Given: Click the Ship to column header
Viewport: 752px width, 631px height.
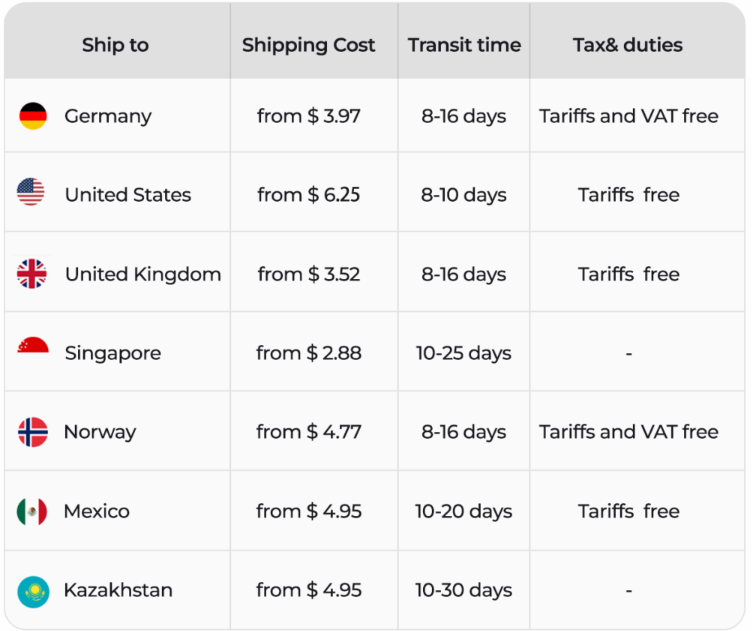Looking at the screenshot, I should (x=115, y=45).
